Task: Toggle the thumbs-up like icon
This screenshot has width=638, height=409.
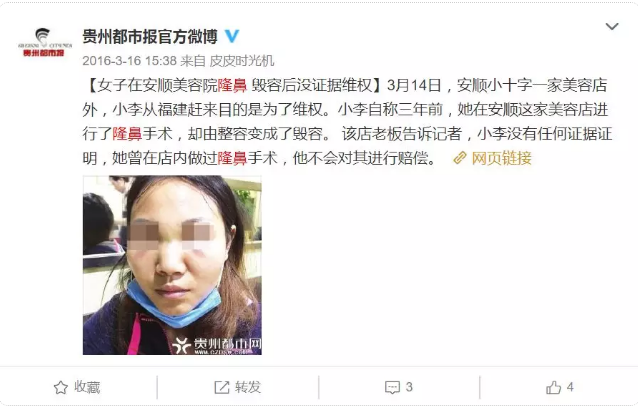Action: click(553, 387)
